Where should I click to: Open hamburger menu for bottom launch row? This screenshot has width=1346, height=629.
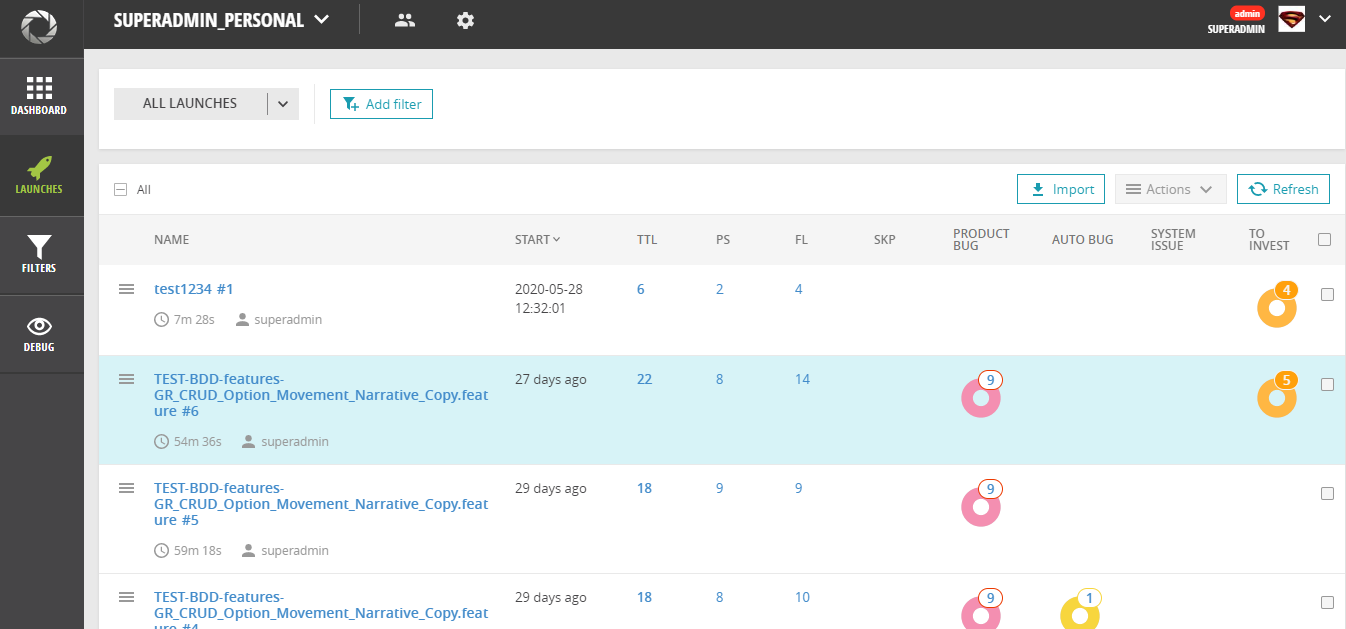[126, 597]
